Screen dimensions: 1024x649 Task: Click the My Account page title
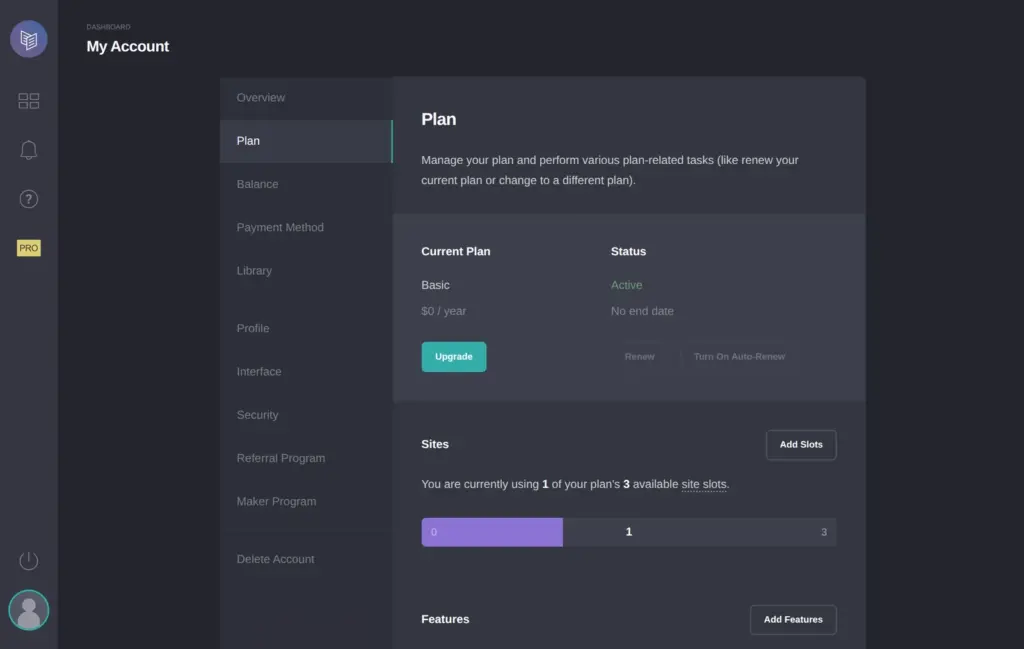coord(128,46)
